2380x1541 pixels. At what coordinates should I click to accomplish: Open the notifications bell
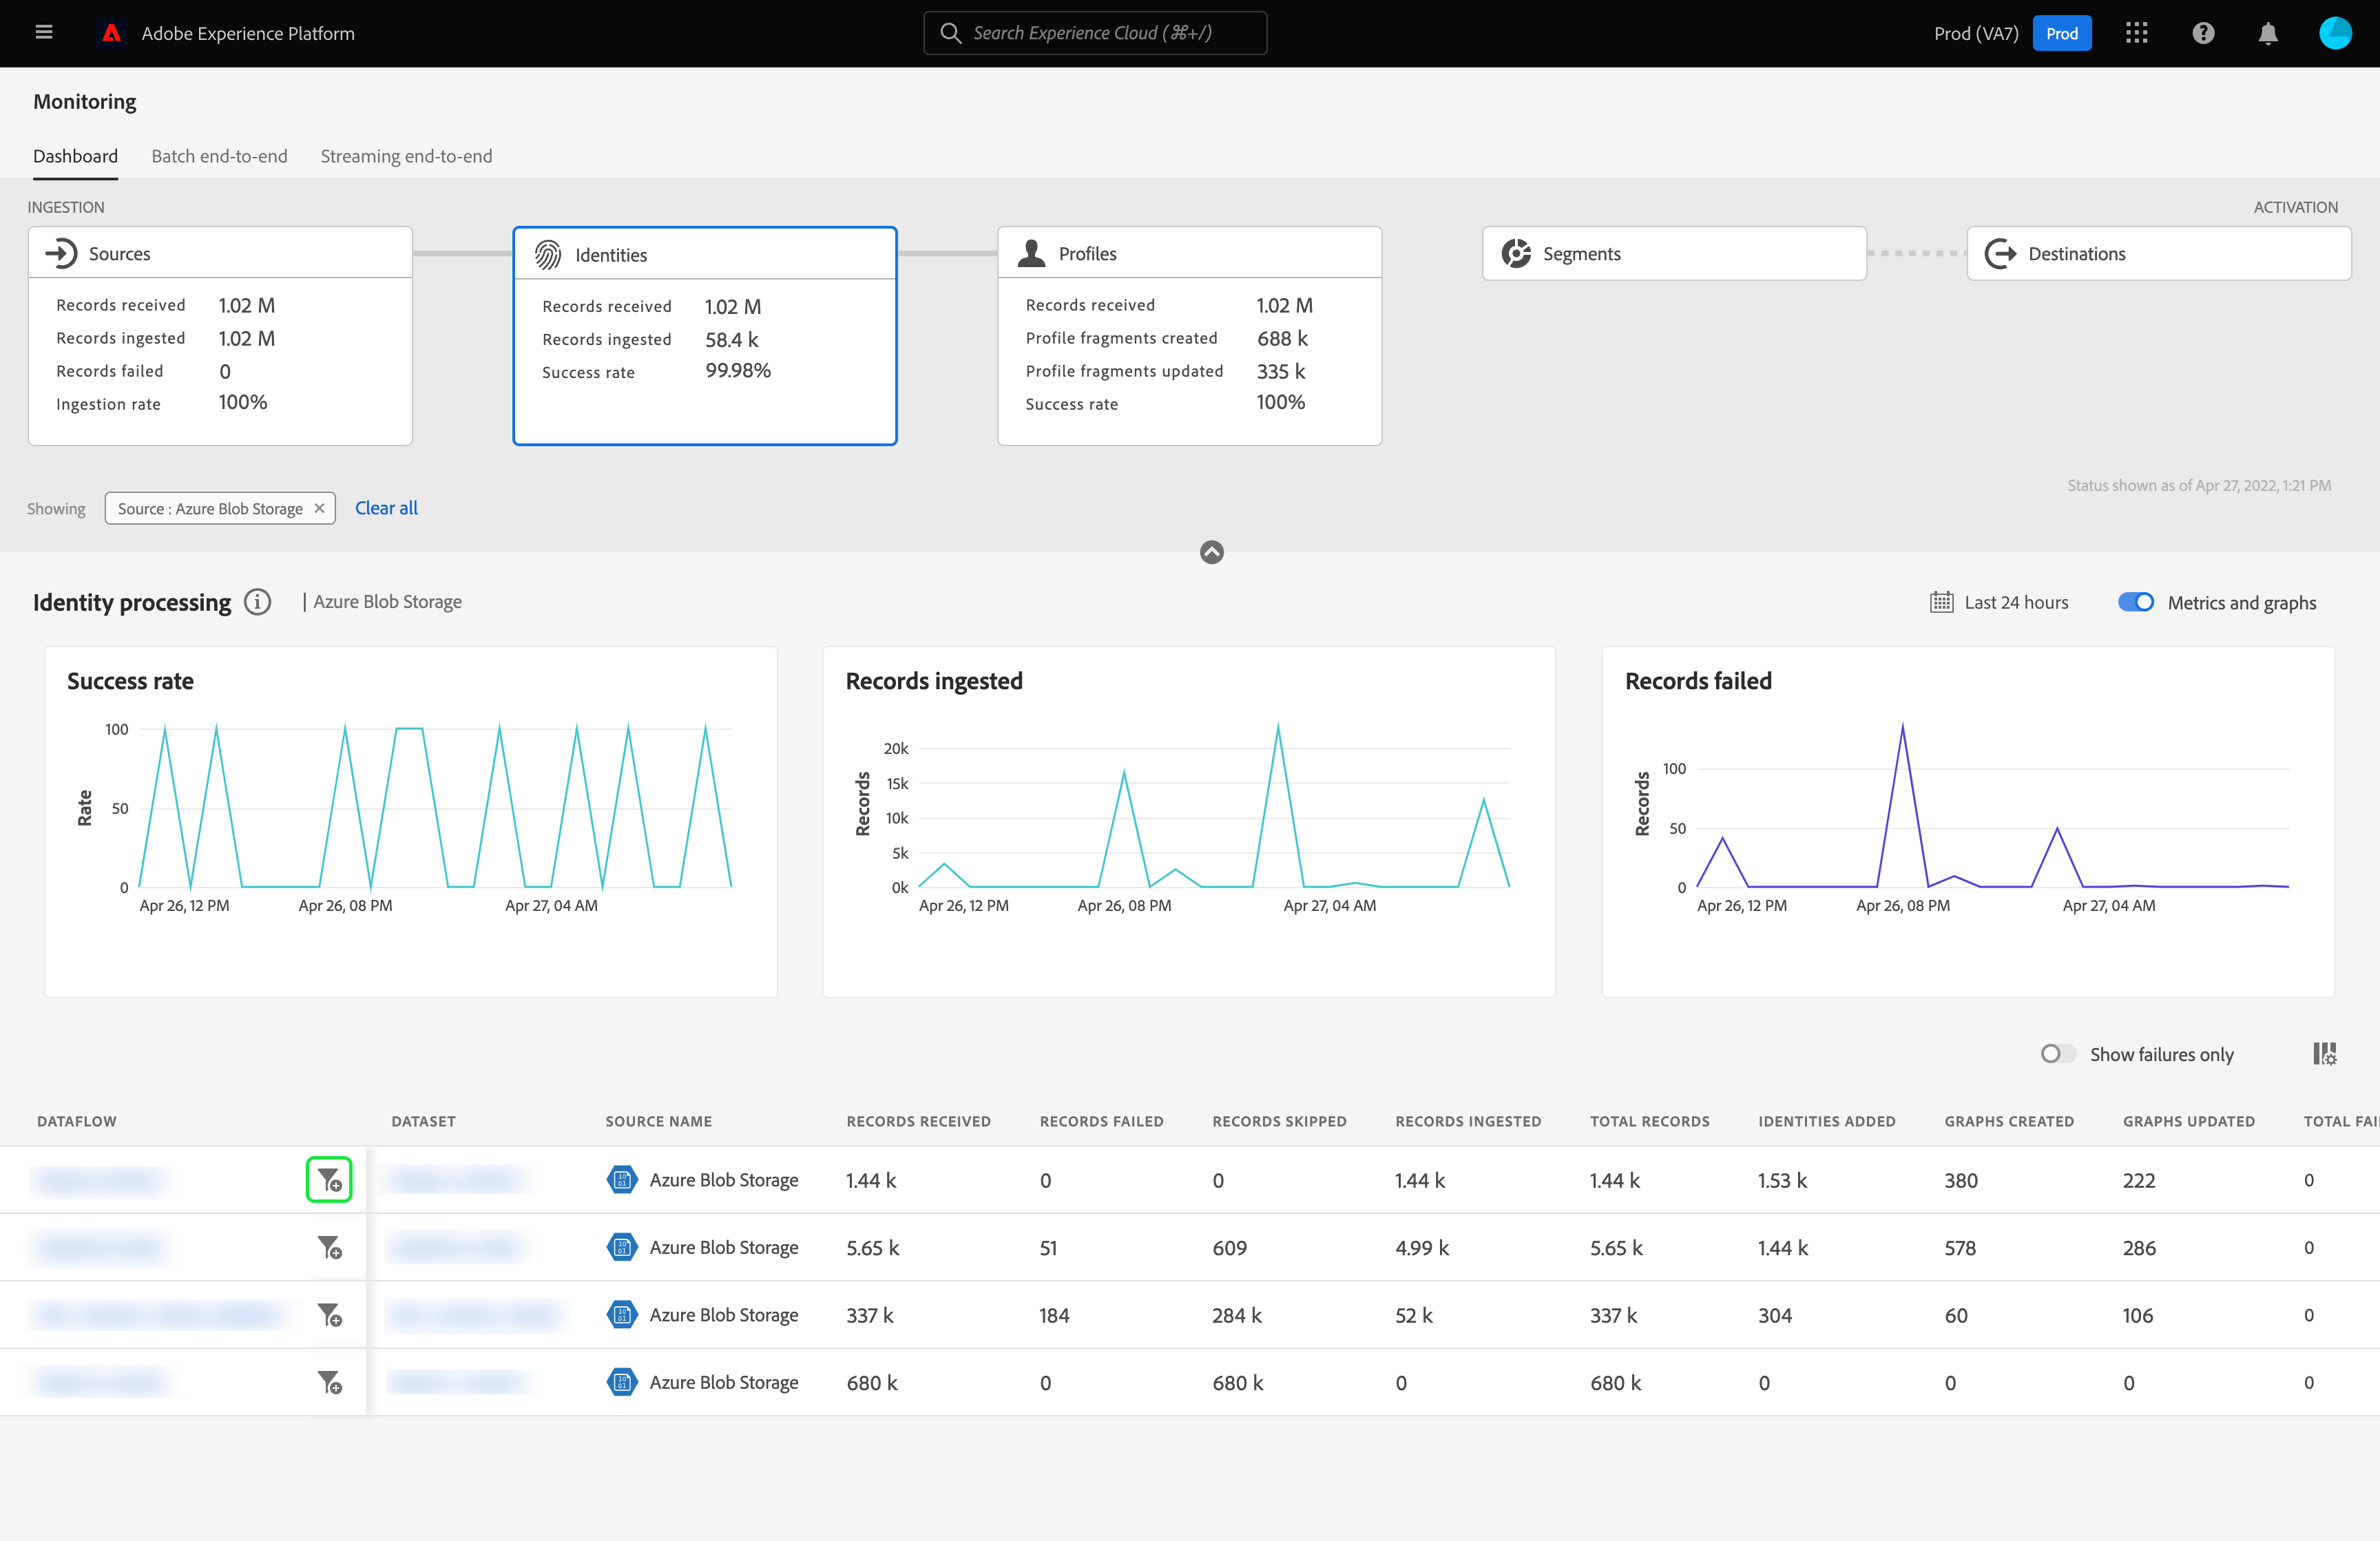[x=2268, y=33]
